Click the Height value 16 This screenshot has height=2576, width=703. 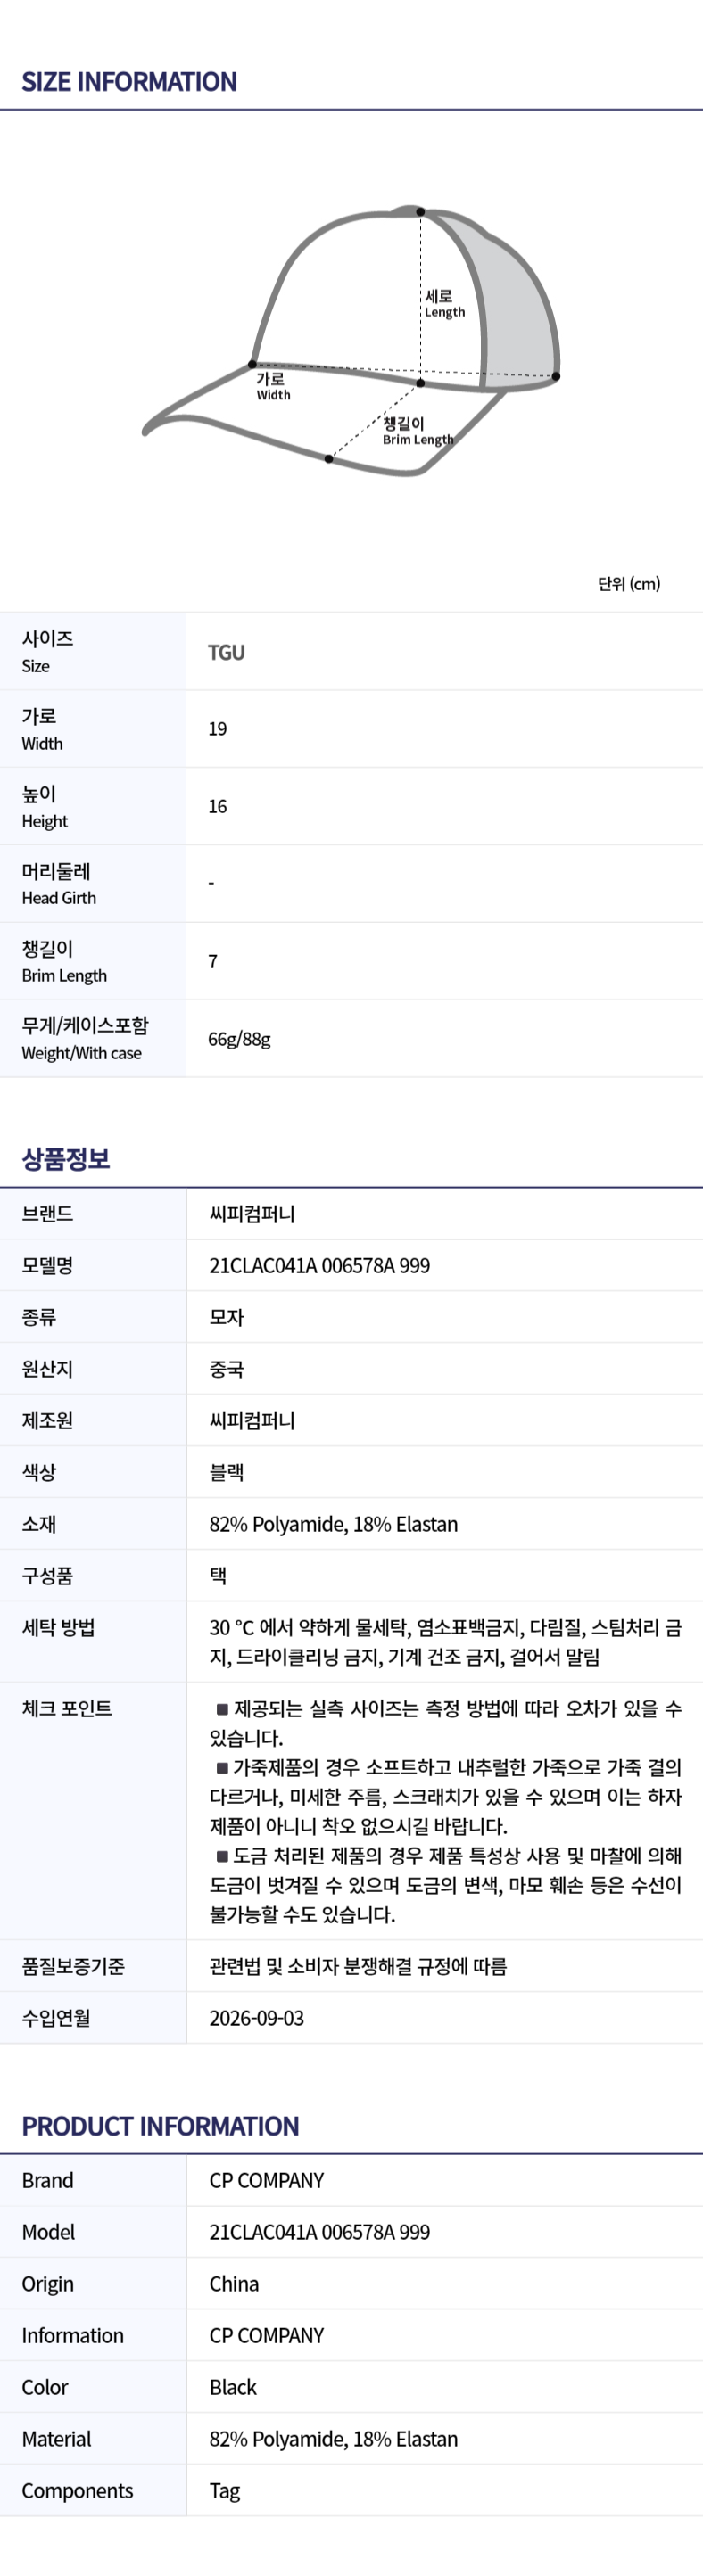(217, 806)
